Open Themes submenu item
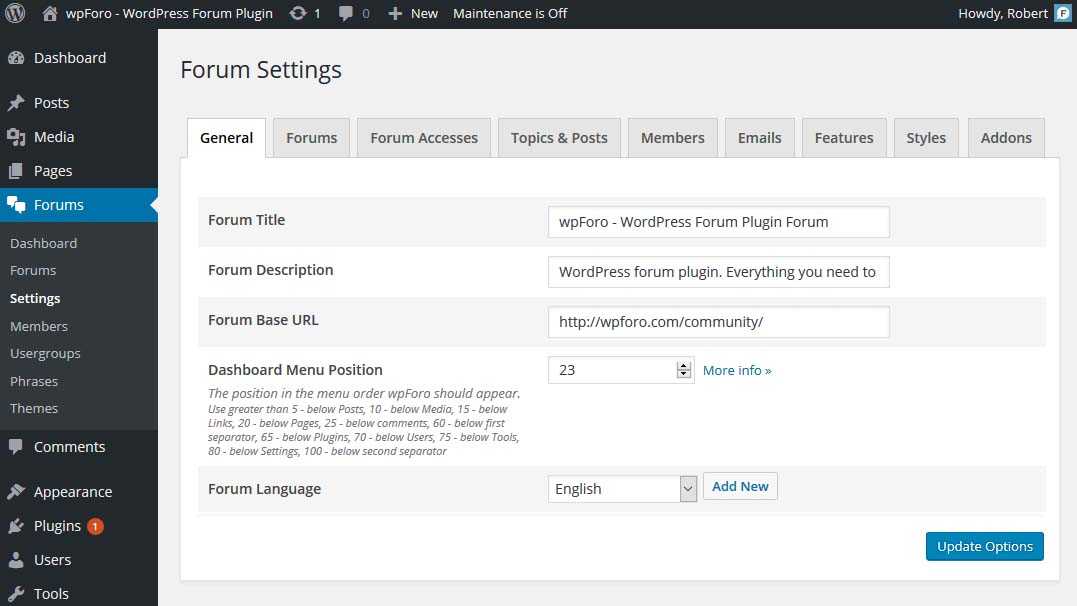1077x606 pixels. click(34, 409)
